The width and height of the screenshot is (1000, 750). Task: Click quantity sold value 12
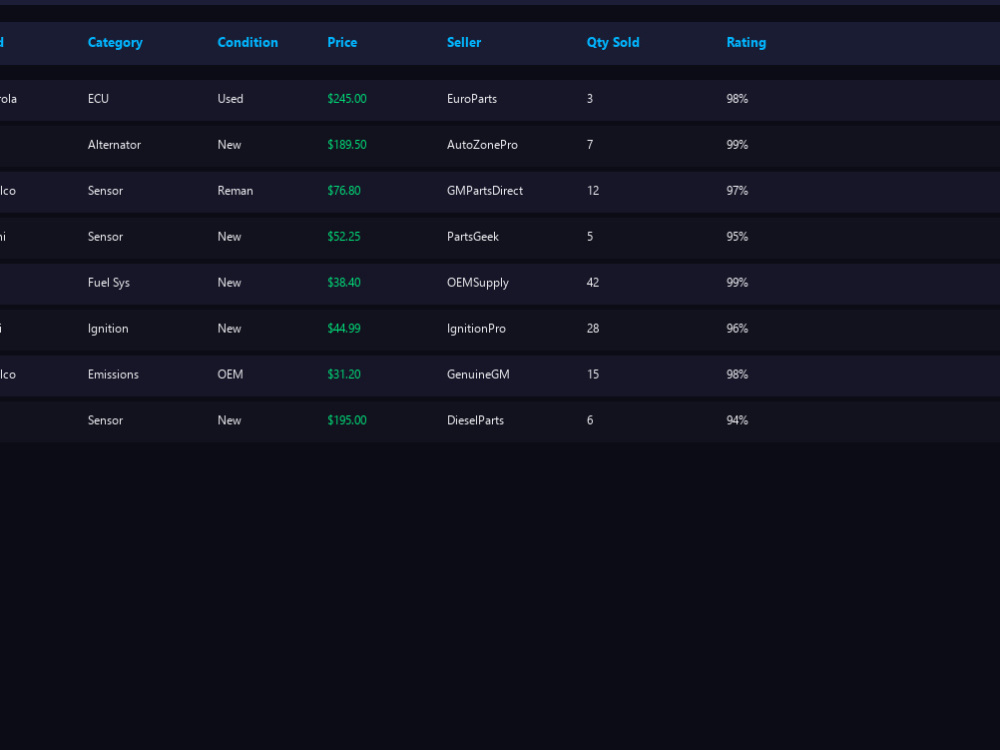coord(592,191)
